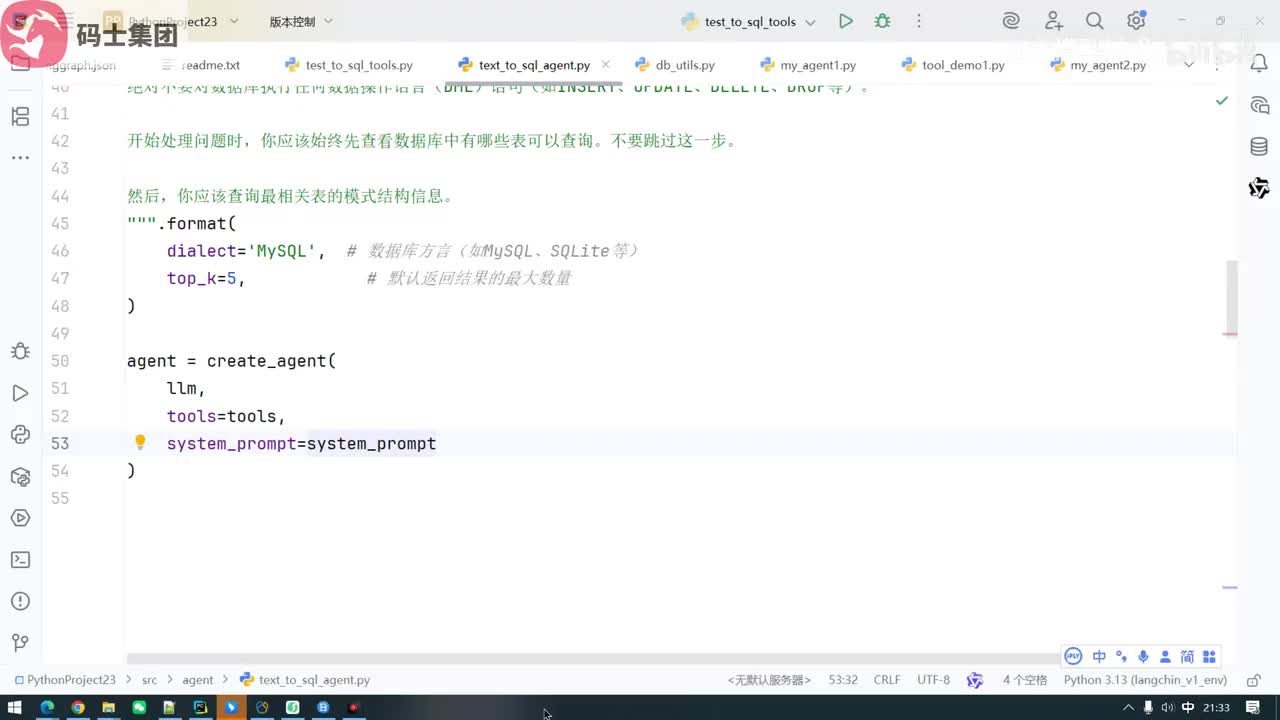Open notifications bell panel
The height and width of the screenshot is (720, 1280).
1259,65
